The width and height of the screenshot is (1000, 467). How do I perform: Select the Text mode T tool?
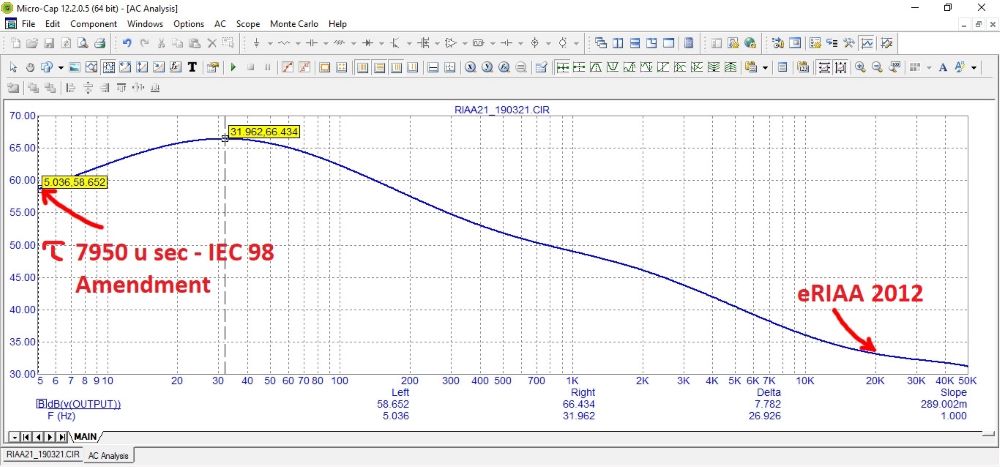coord(191,67)
